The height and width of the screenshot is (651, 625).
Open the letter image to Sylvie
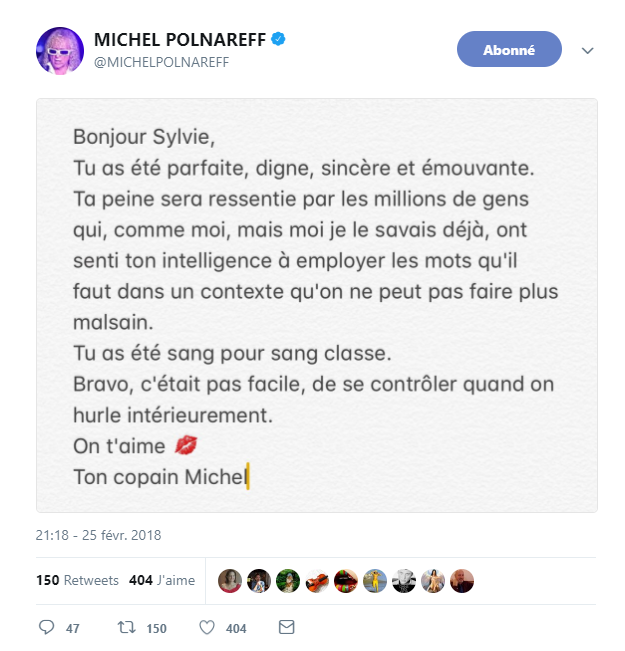click(x=316, y=305)
